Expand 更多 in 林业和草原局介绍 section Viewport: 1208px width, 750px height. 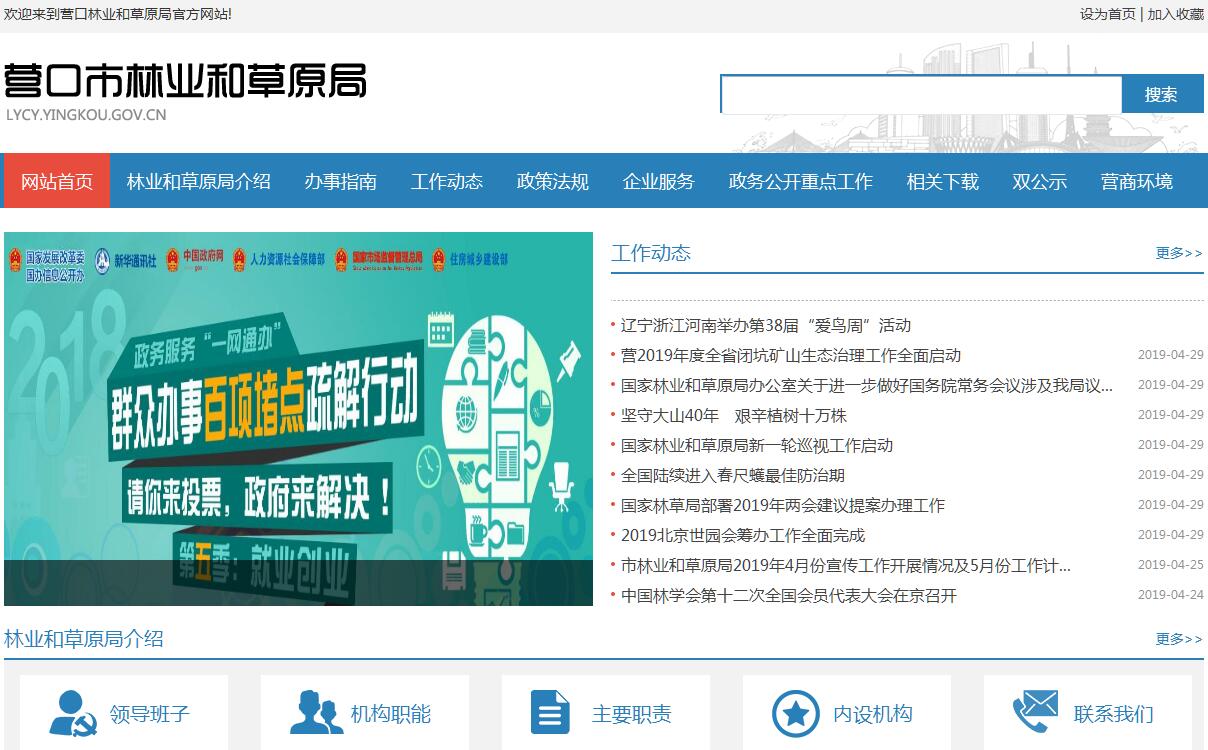click(x=1178, y=639)
